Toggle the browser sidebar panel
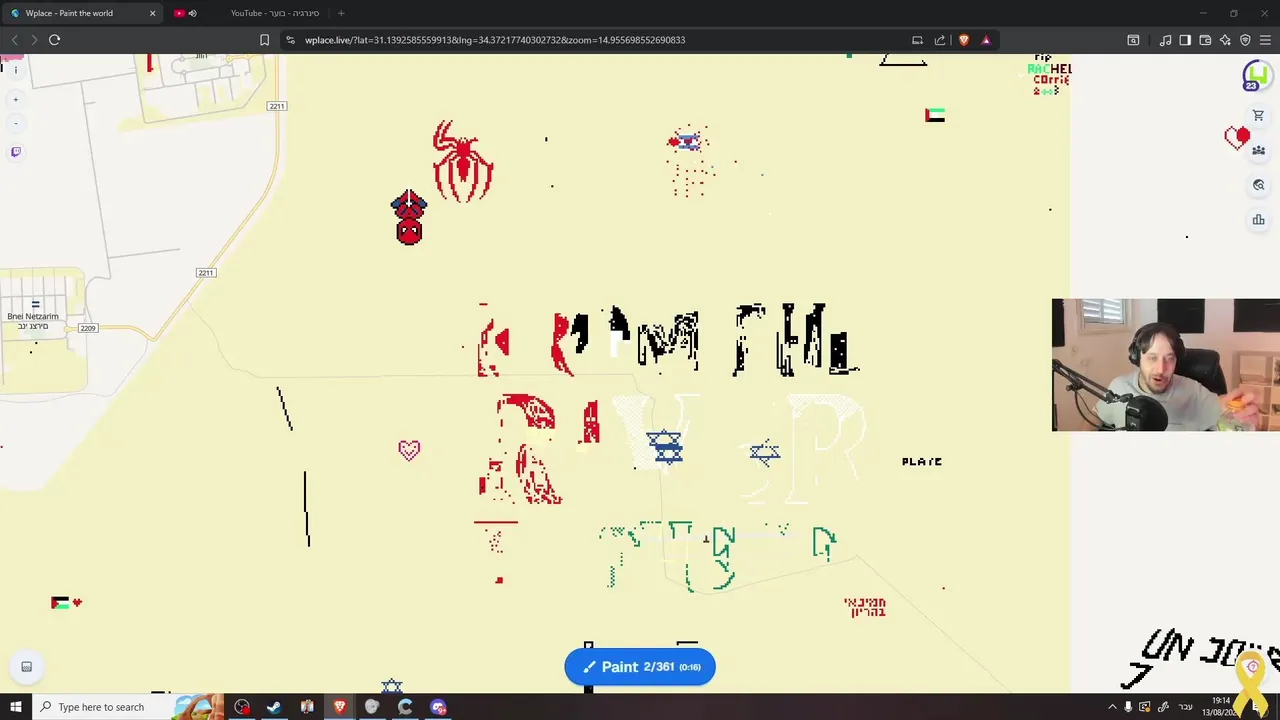 1185,40
